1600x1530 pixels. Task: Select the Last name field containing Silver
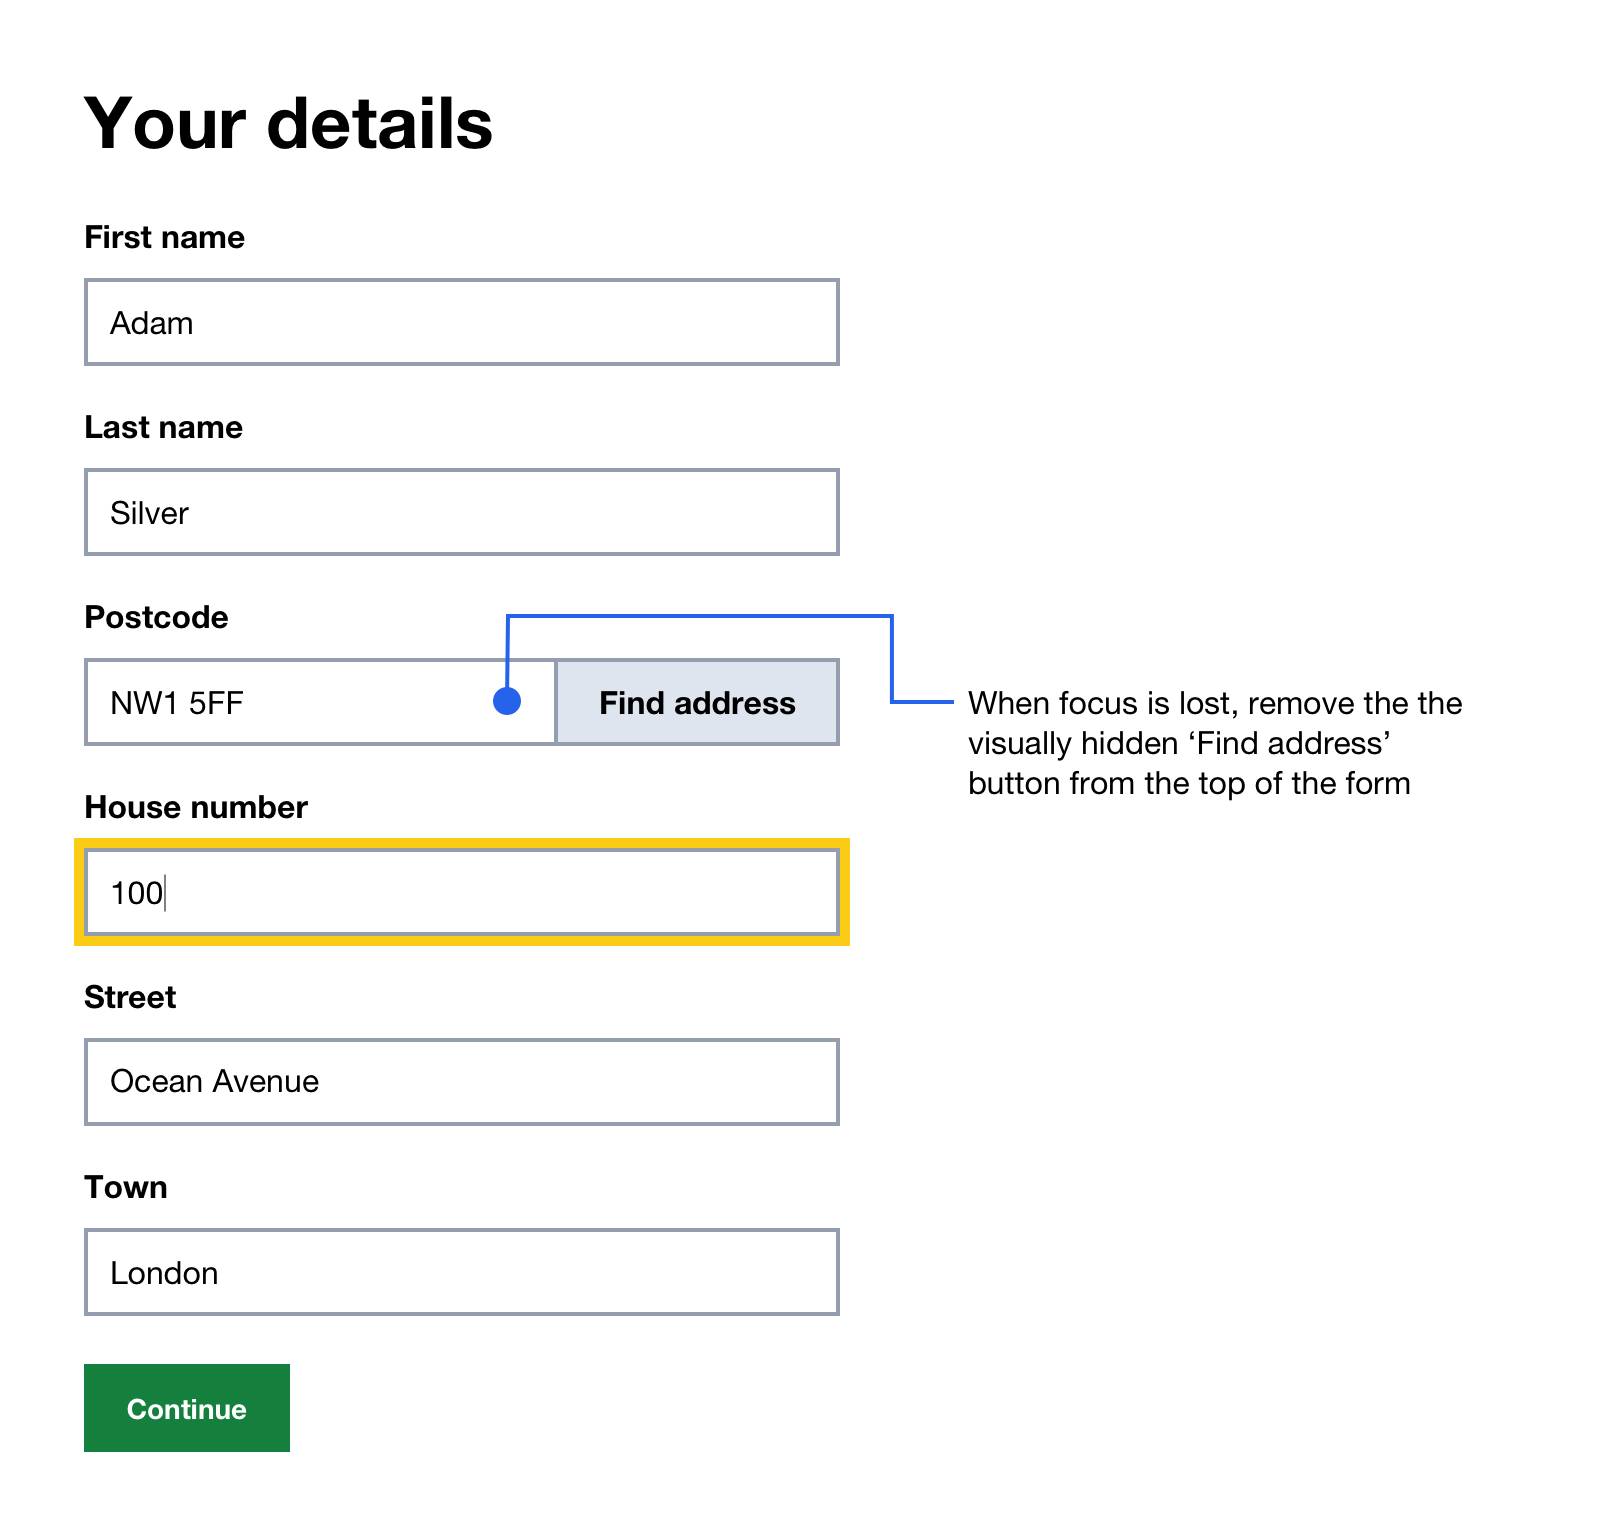[x=460, y=512]
